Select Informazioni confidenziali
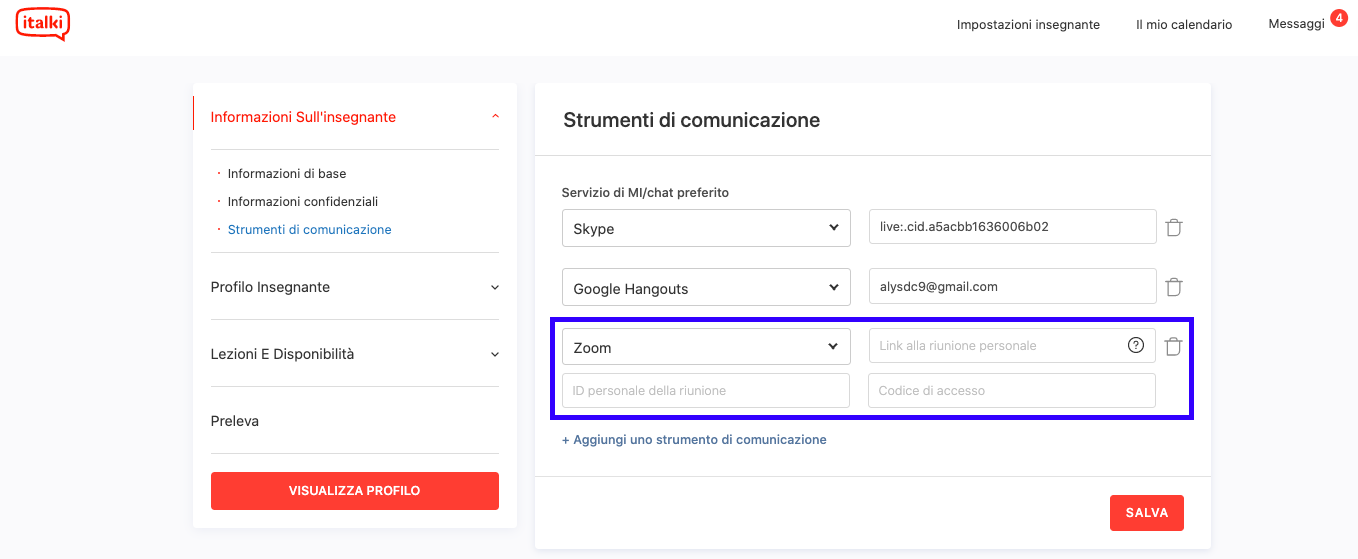Image resolution: width=1358 pixels, height=559 pixels. point(303,201)
